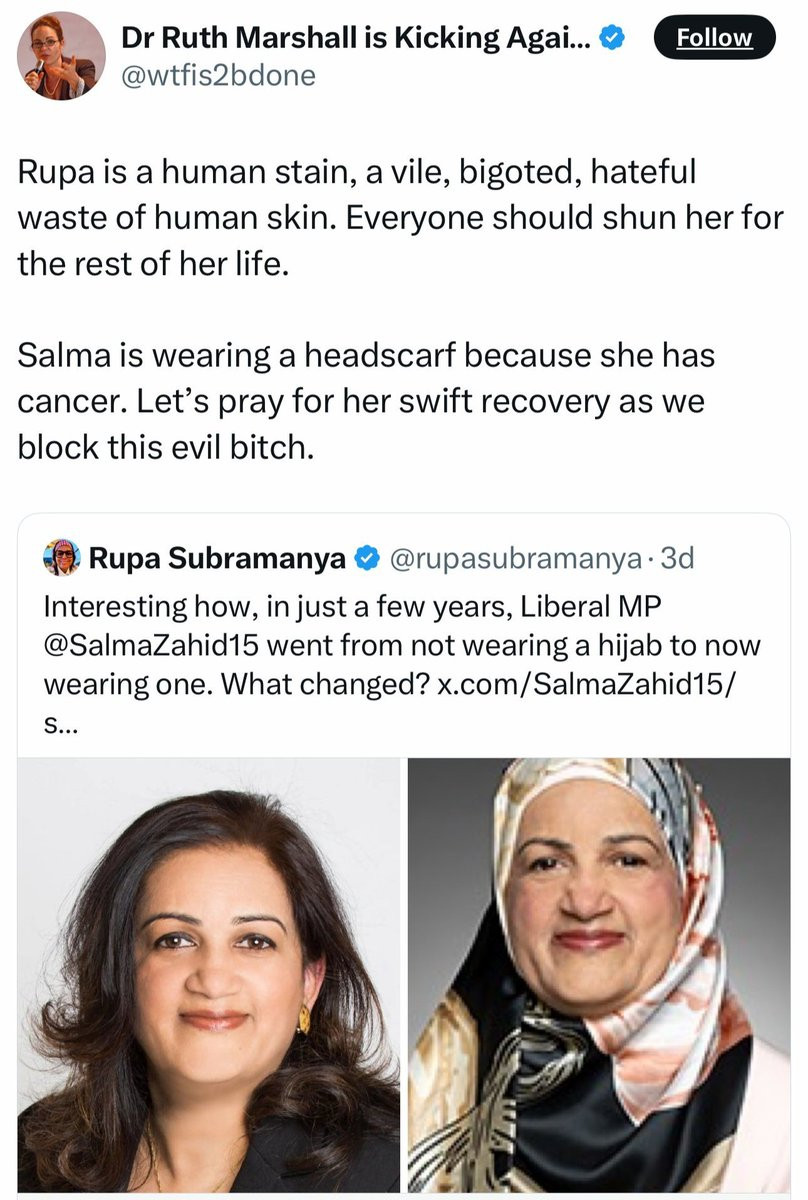Open the Dr Ruth Marshall display name
The height and width of the screenshot is (1200, 808).
pos(357,38)
